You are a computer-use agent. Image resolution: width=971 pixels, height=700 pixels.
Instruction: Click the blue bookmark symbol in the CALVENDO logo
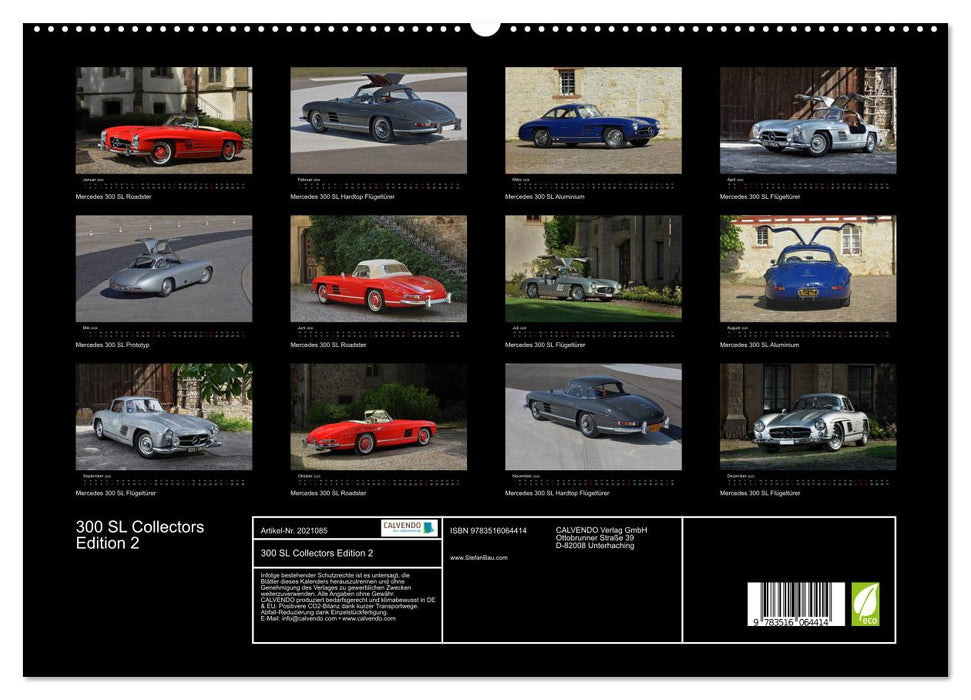[x=428, y=528]
